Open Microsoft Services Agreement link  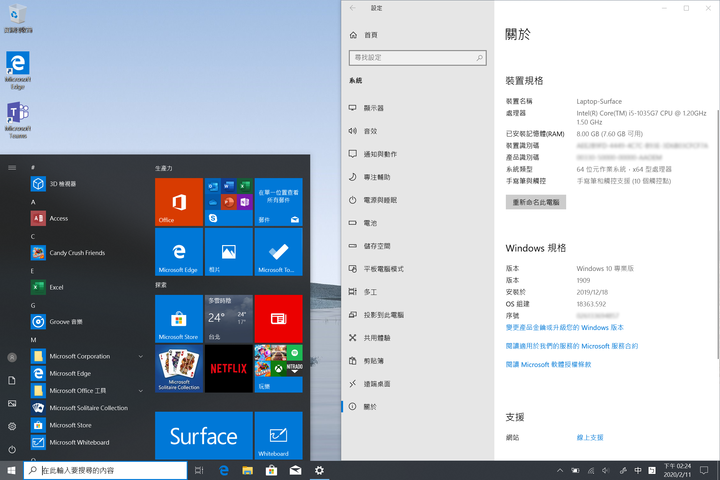tap(572, 346)
